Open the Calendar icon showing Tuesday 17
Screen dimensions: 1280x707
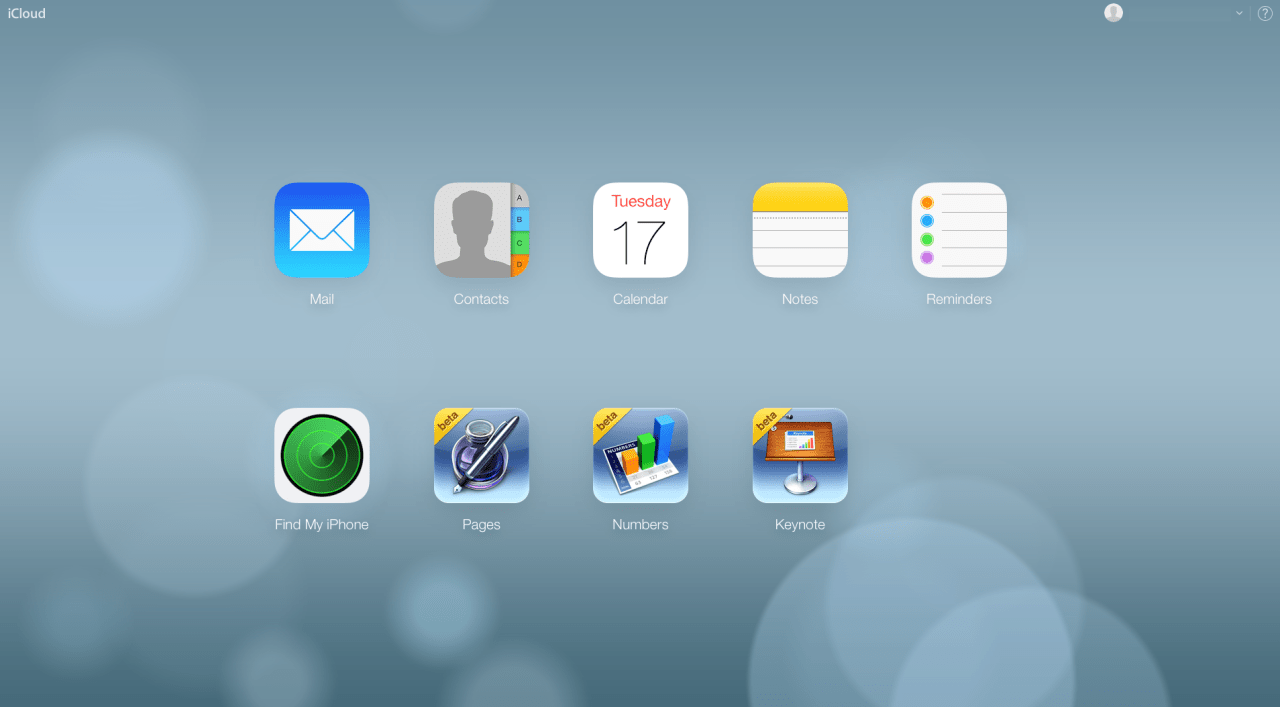coord(640,230)
